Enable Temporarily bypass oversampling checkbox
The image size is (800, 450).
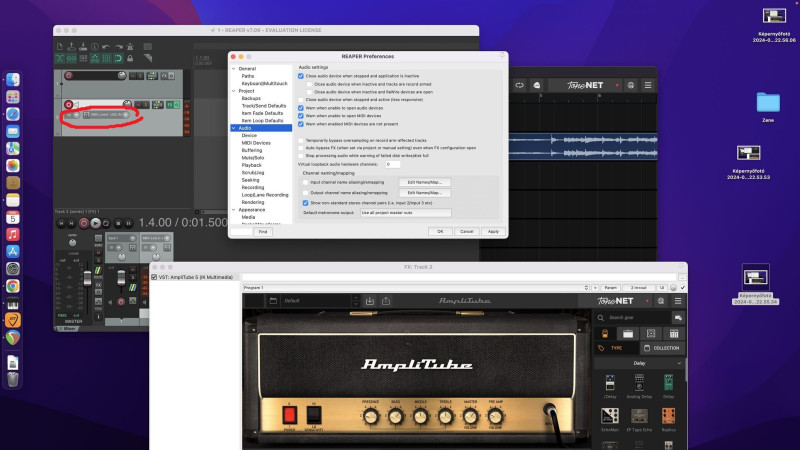point(301,140)
